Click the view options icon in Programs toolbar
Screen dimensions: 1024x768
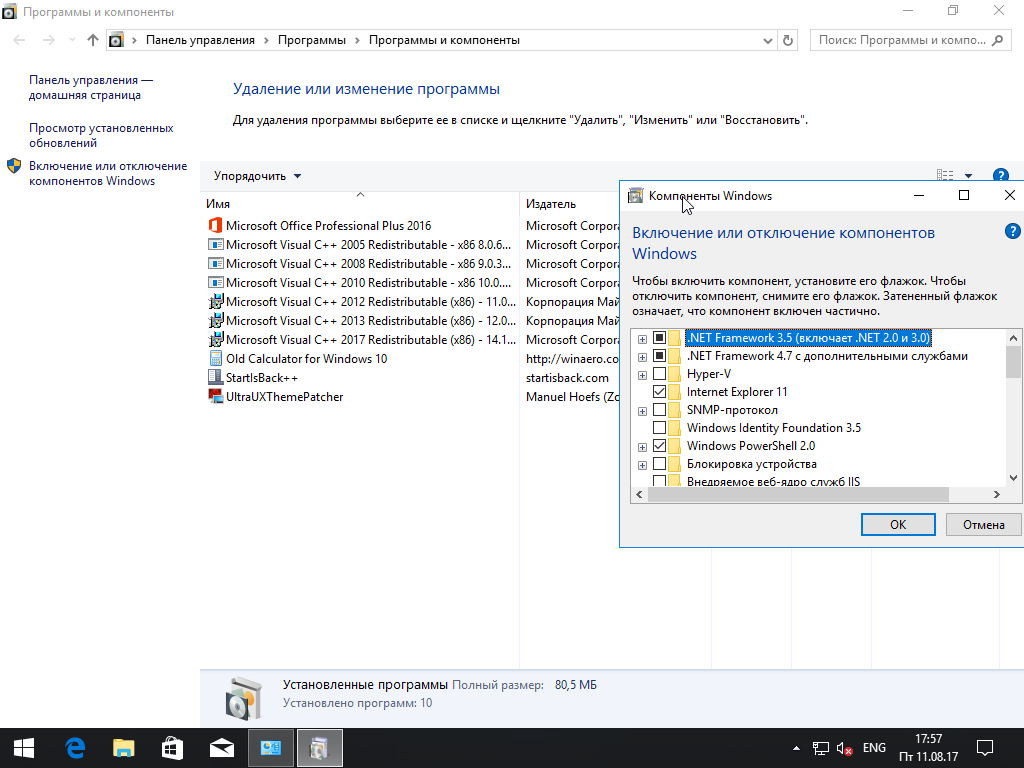click(945, 175)
